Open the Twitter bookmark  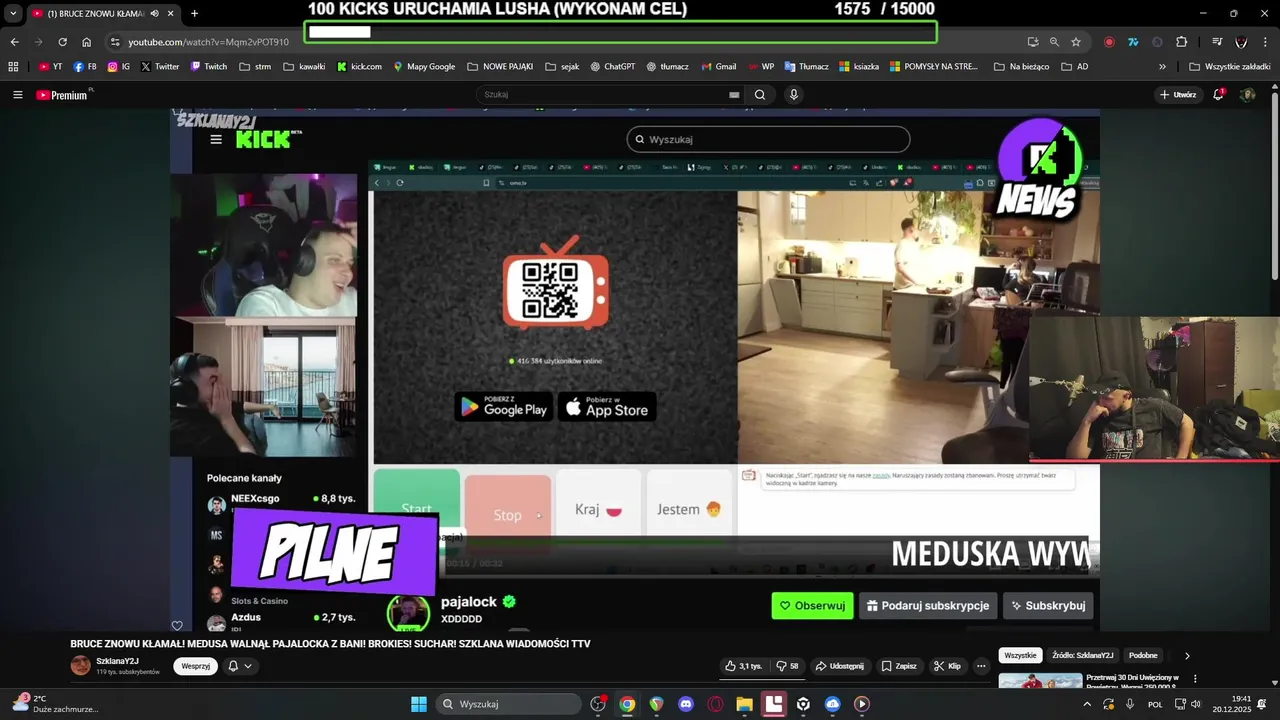tap(160, 67)
